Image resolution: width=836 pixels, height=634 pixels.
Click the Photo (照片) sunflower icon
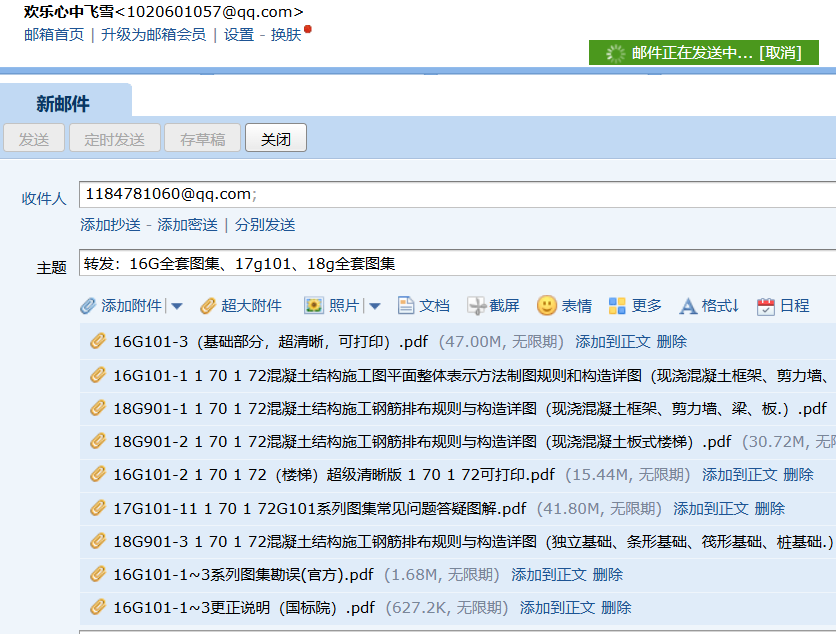[x=314, y=306]
